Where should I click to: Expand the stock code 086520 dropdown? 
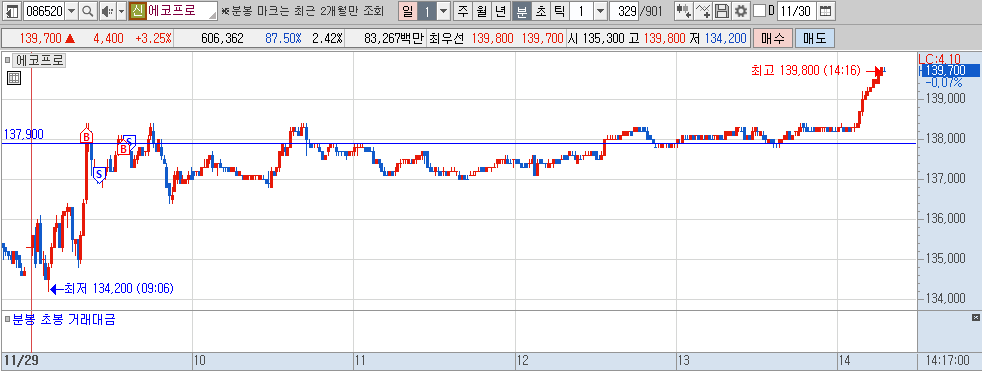(x=71, y=11)
